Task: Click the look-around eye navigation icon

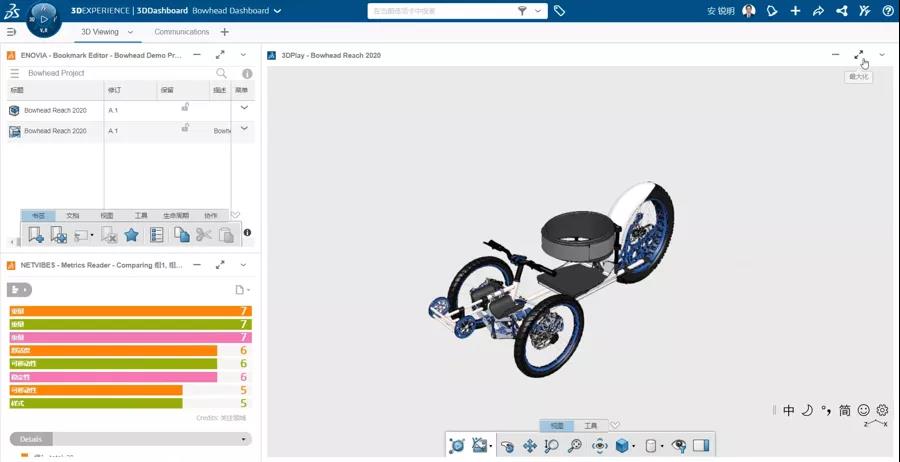Action: [x=600, y=445]
